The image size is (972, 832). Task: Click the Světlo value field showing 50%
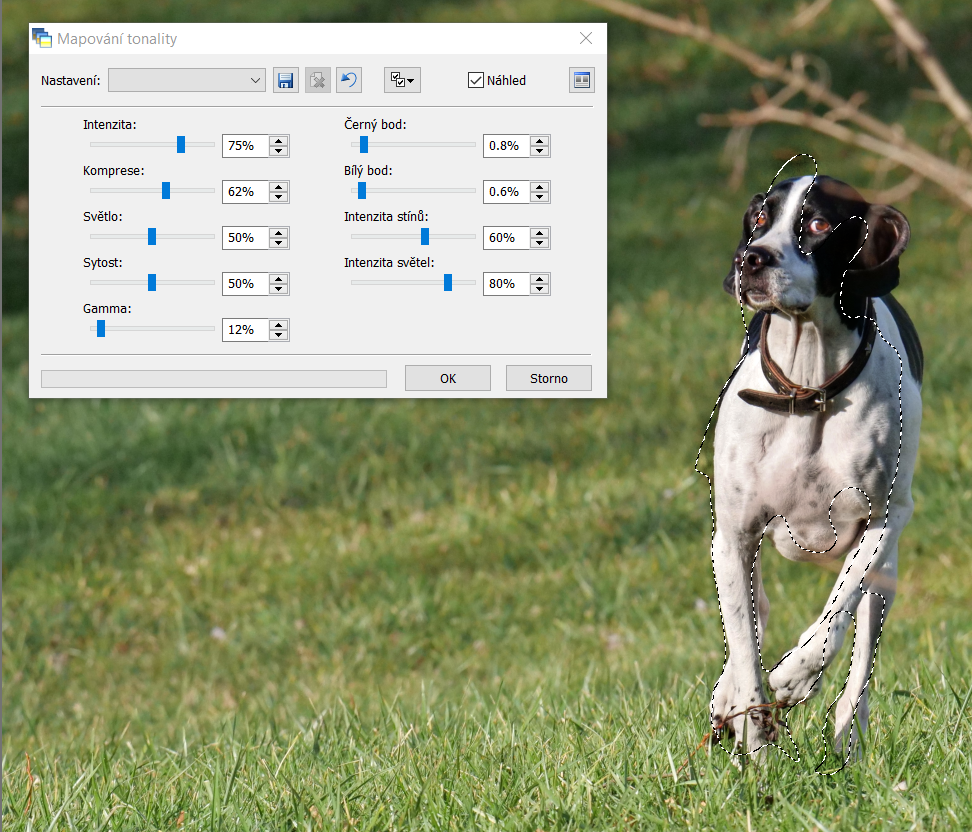tap(245, 237)
